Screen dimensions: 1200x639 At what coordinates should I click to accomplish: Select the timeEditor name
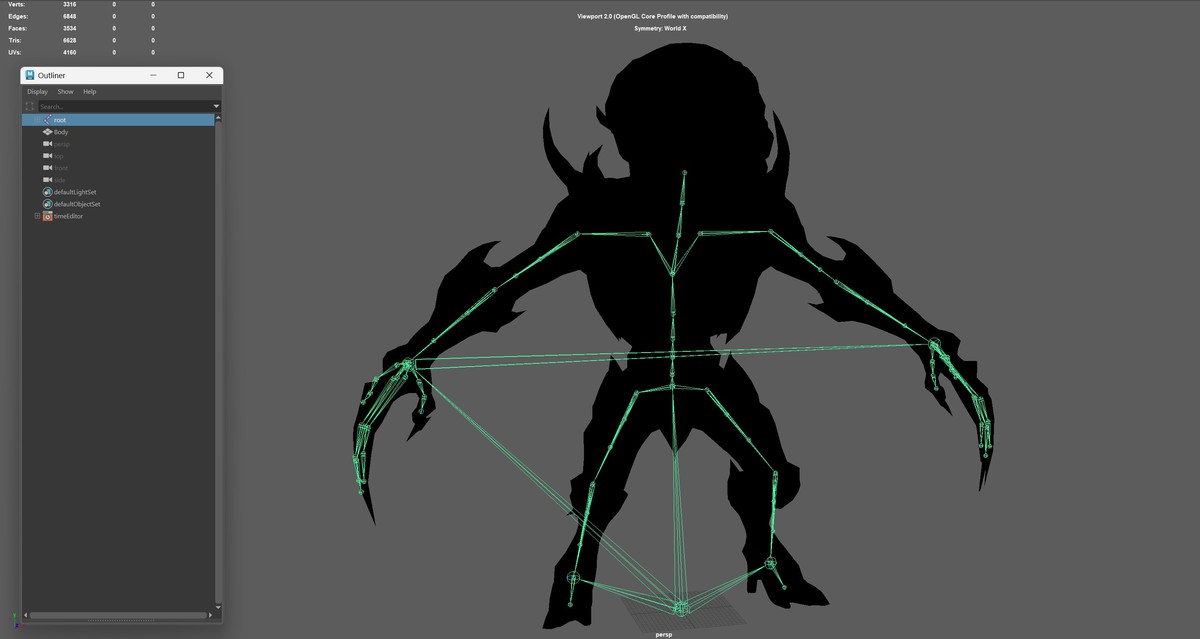[68, 216]
